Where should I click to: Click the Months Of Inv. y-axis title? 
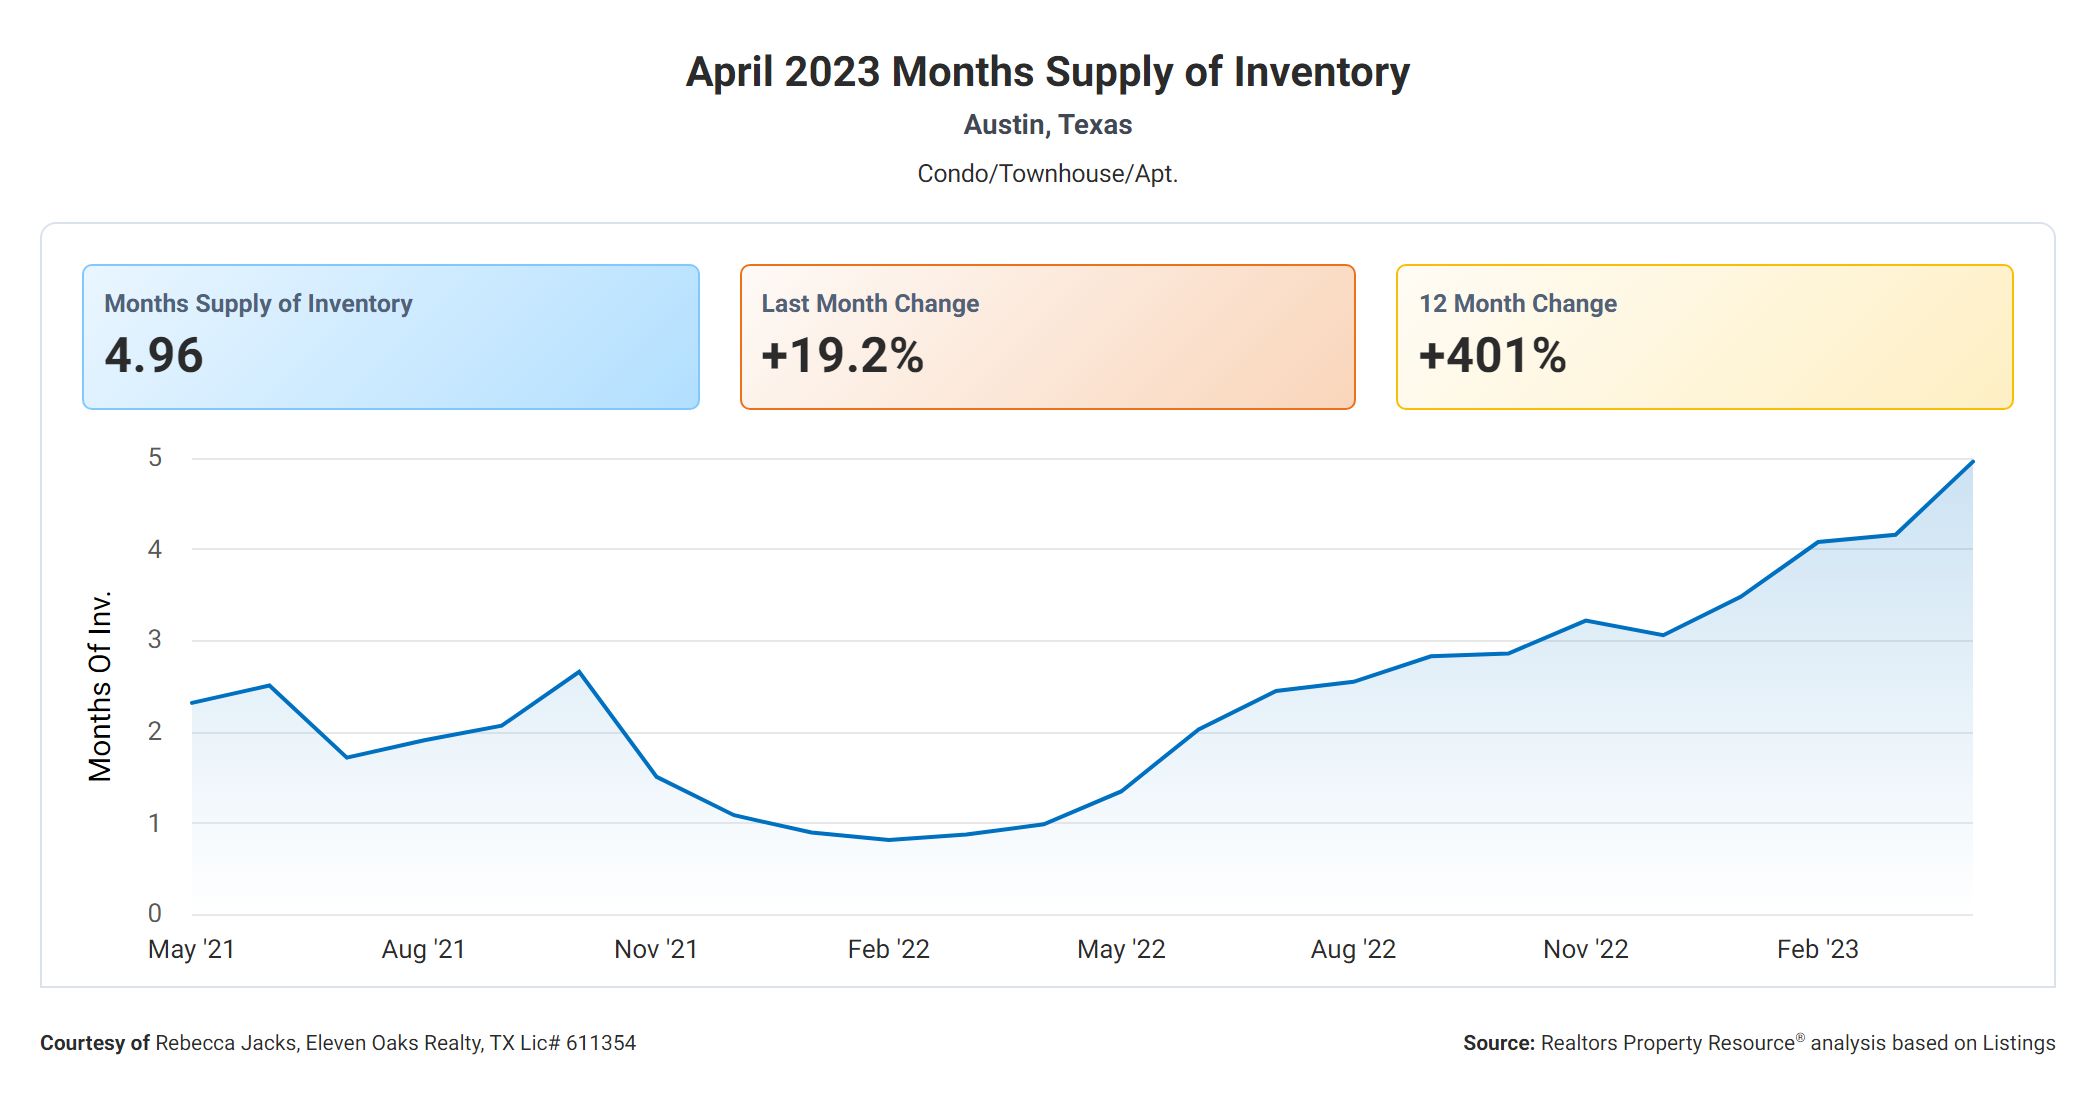100,686
